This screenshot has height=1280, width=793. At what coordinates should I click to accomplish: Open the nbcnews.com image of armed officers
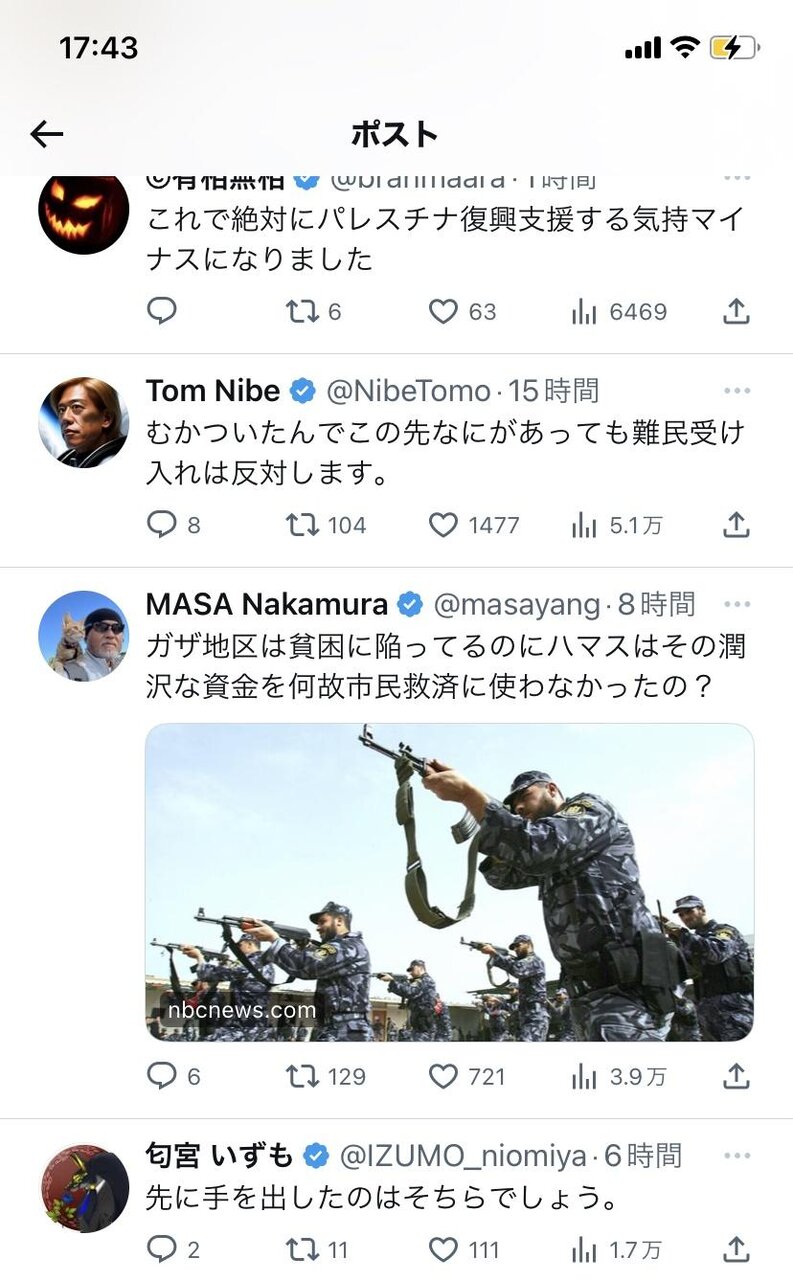(449, 882)
